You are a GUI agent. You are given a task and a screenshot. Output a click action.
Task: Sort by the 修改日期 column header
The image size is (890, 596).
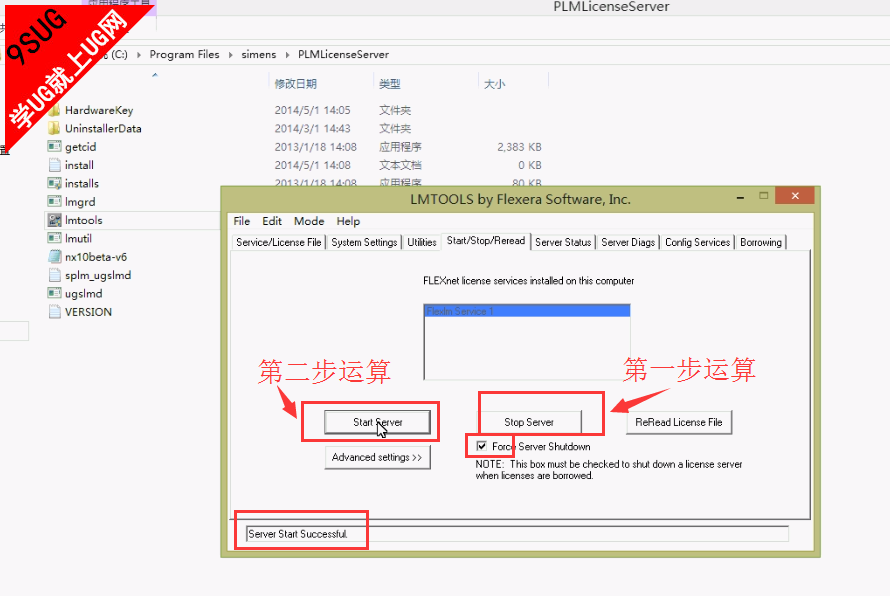296,84
